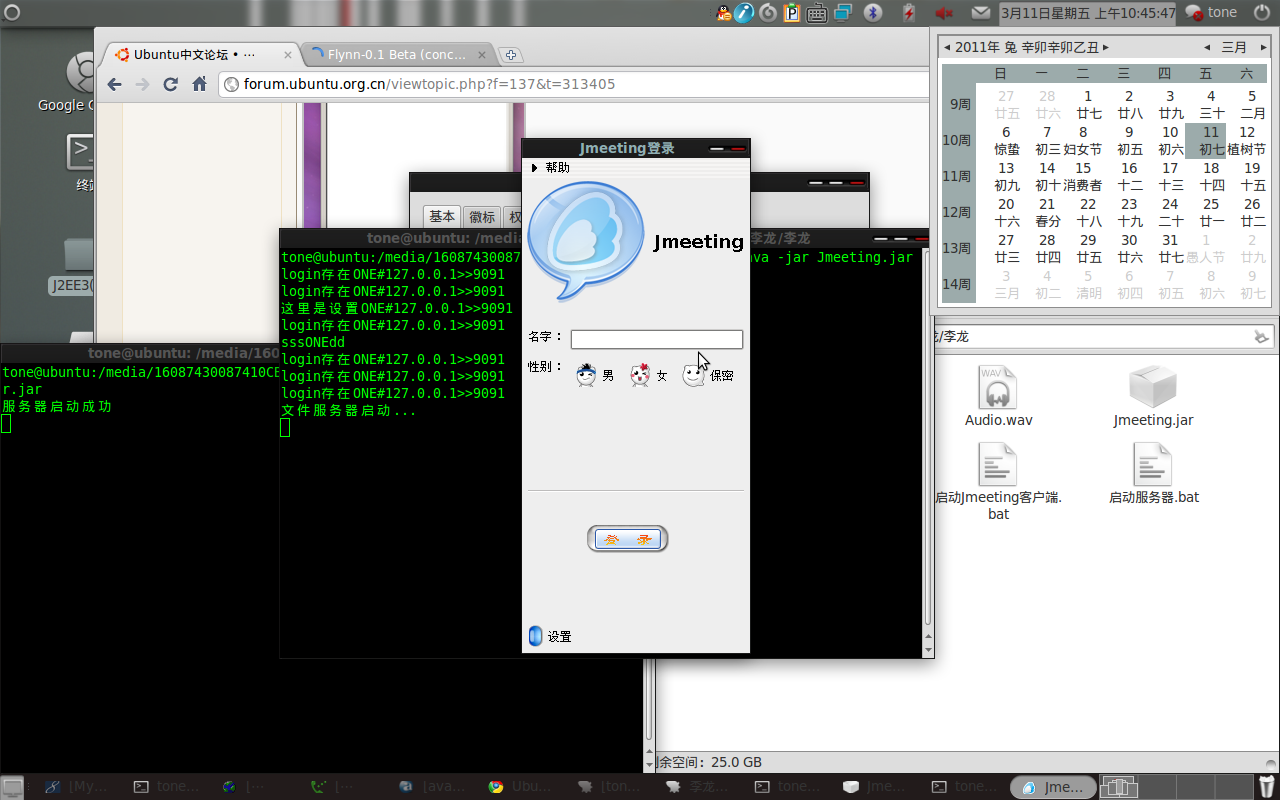Activate the highlighted Jme... taskbar item
Viewport: 1280px width, 800px height.
point(1054,787)
